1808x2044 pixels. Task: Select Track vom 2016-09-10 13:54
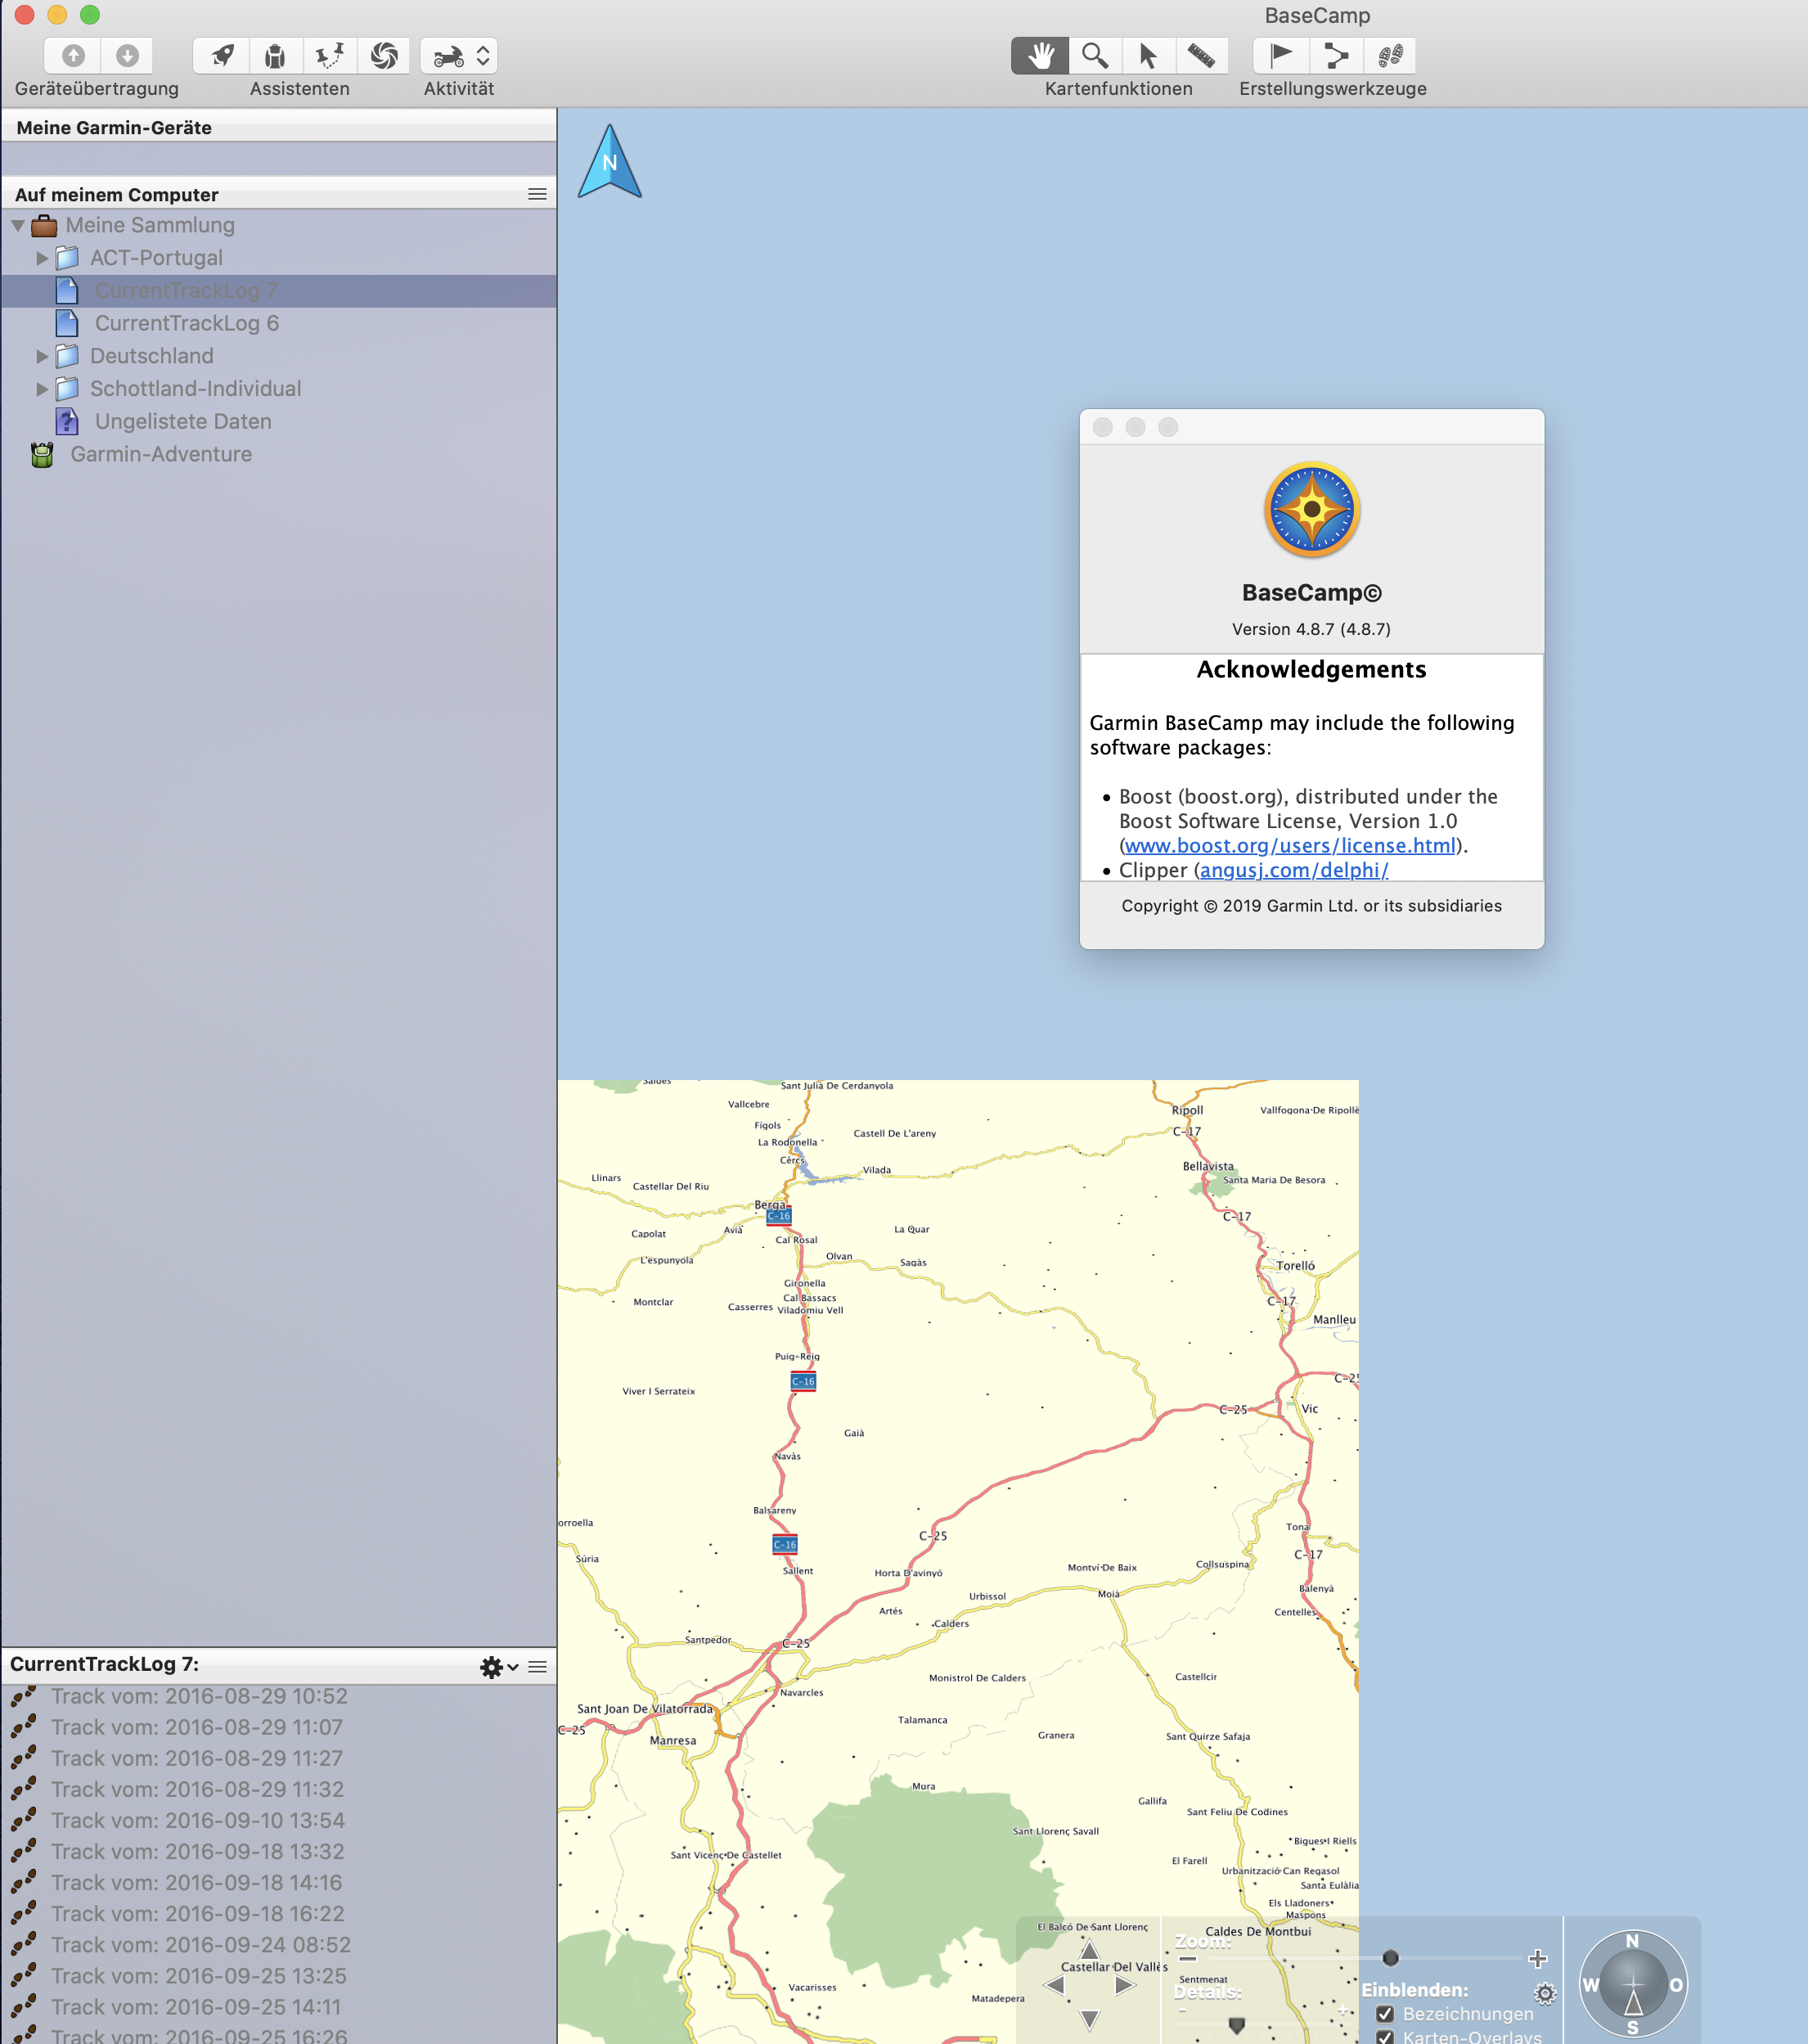click(197, 1820)
